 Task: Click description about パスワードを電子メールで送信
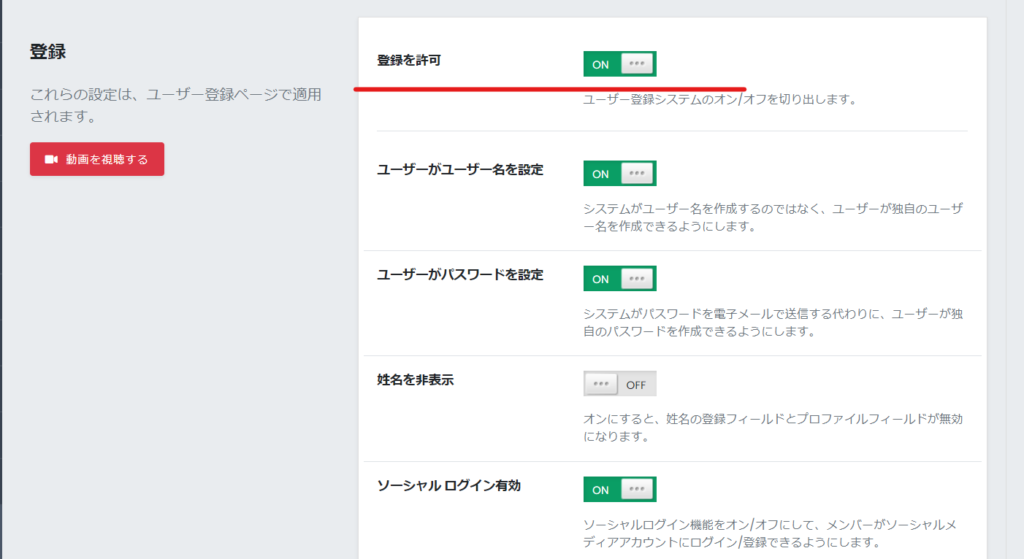(x=773, y=323)
